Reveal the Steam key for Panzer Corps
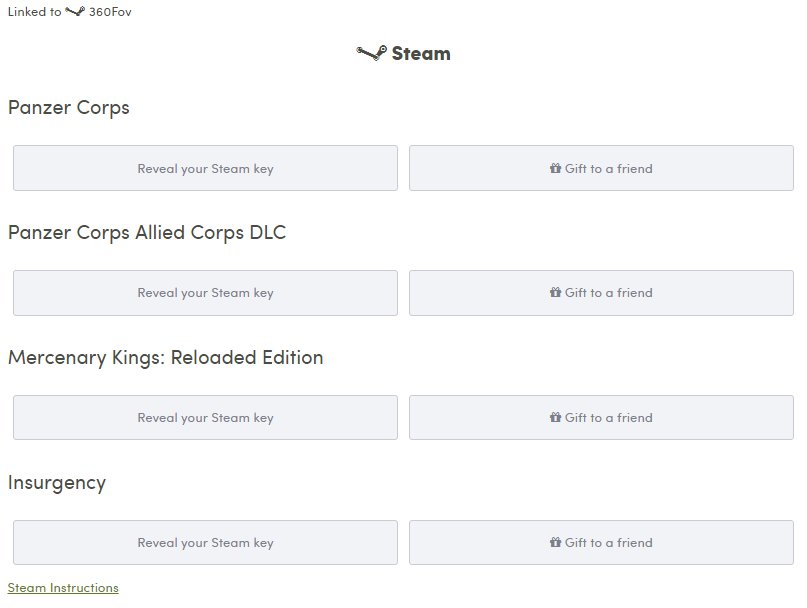This screenshot has width=807, height=608. 205,168
